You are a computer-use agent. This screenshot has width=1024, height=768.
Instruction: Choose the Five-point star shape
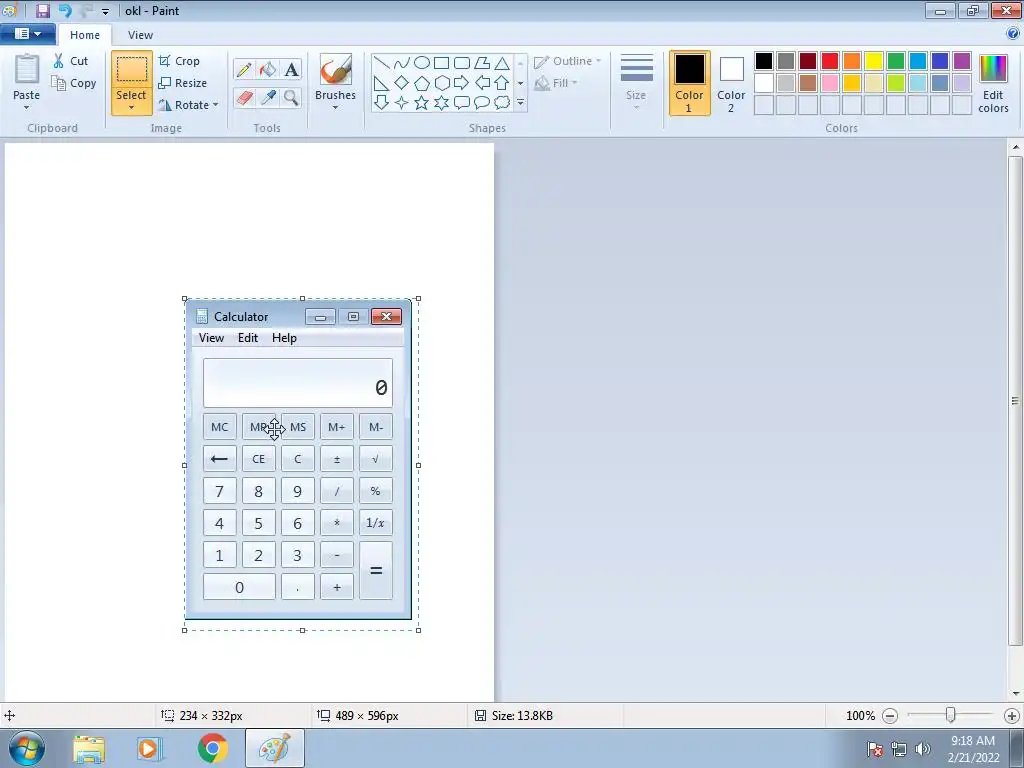click(x=422, y=103)
